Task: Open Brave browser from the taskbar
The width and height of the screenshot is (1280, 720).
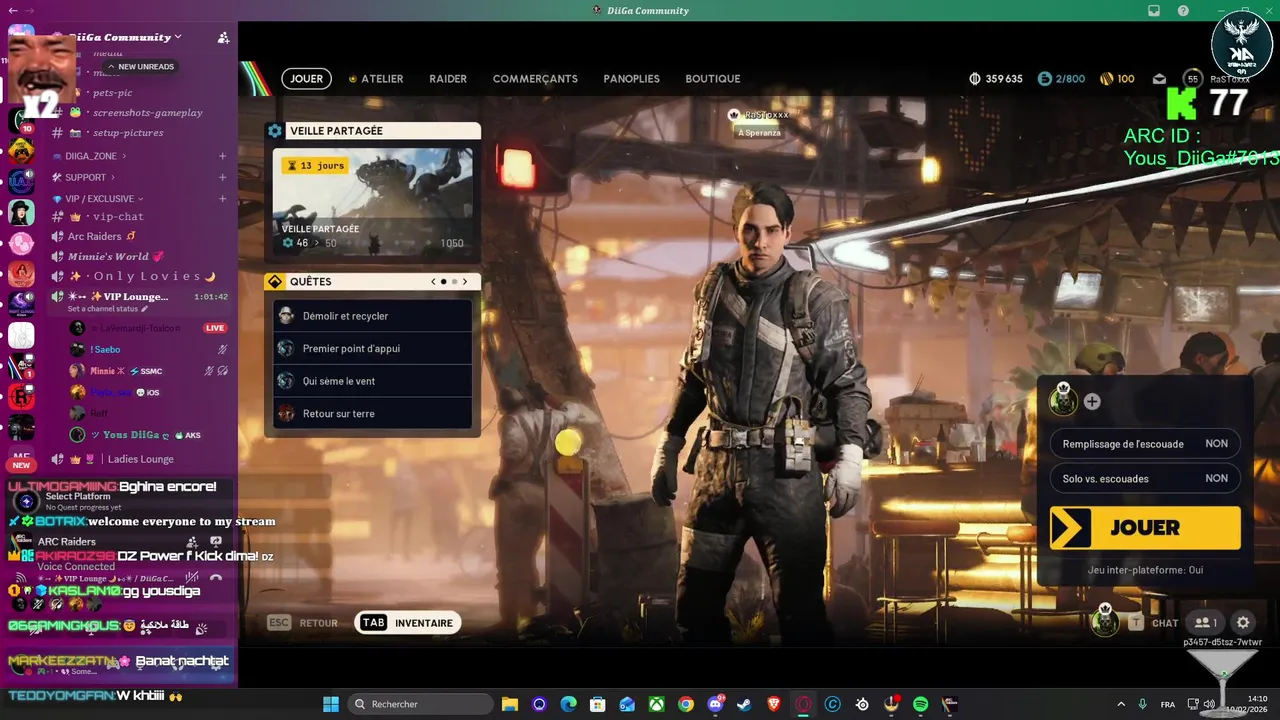Action: [773, 704]
